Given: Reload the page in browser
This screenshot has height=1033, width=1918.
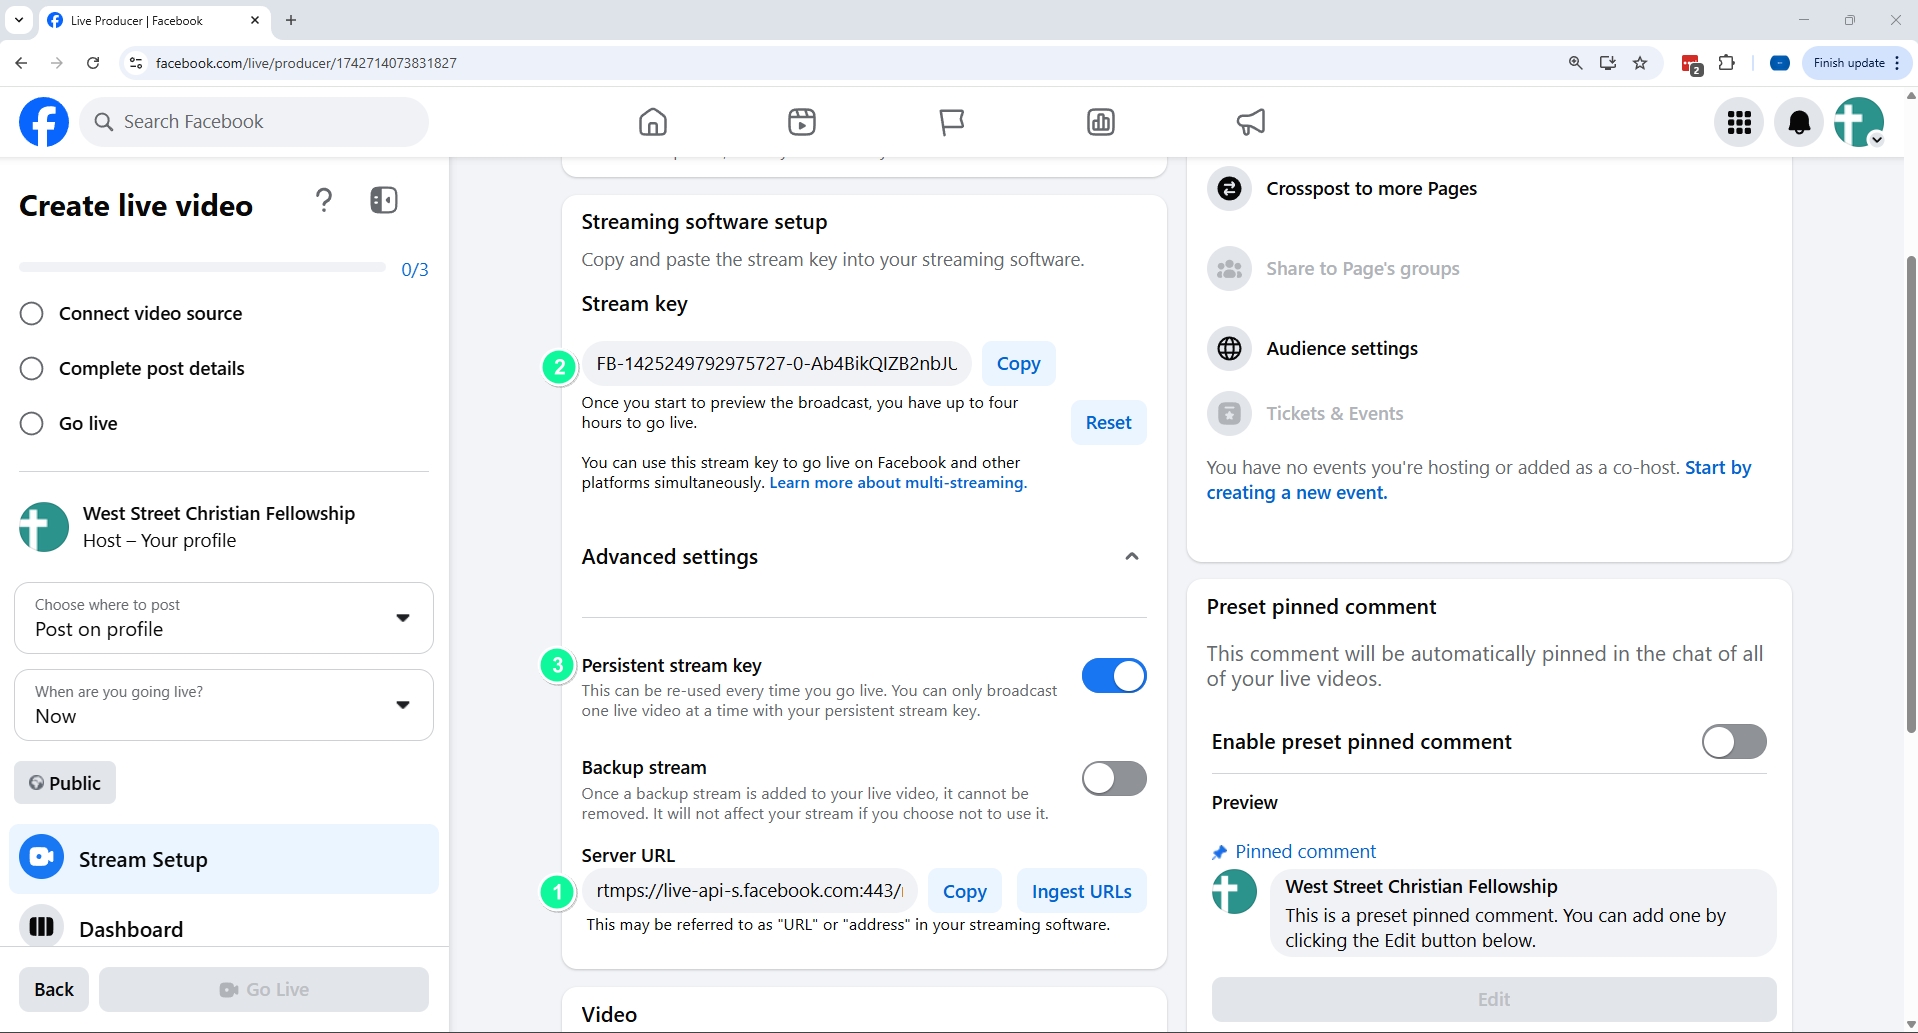Looking at the screenshot, I should [x=93, y=63].
